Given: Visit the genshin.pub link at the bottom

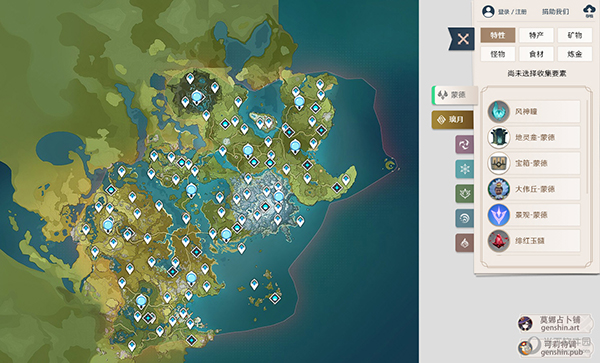Looking at the screenshot, I should click(555, 347).
